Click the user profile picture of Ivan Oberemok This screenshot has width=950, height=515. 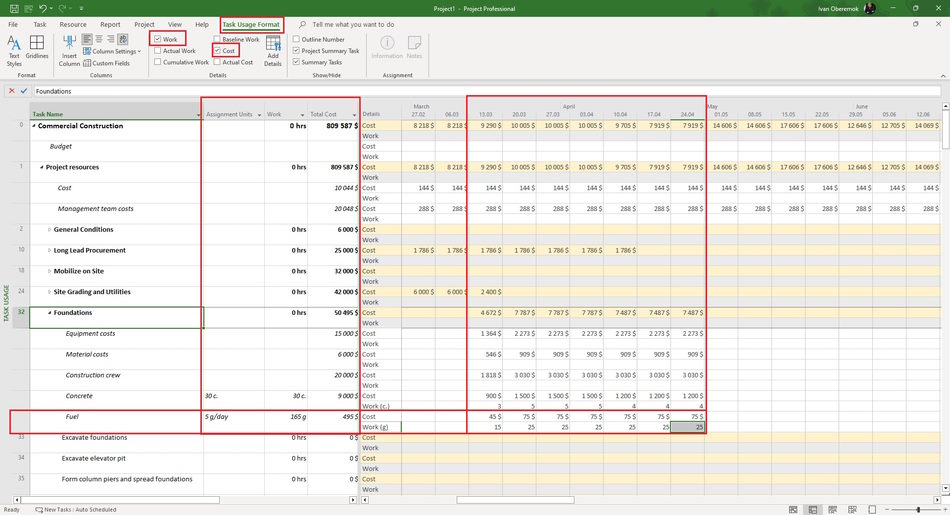coord(870,8)
